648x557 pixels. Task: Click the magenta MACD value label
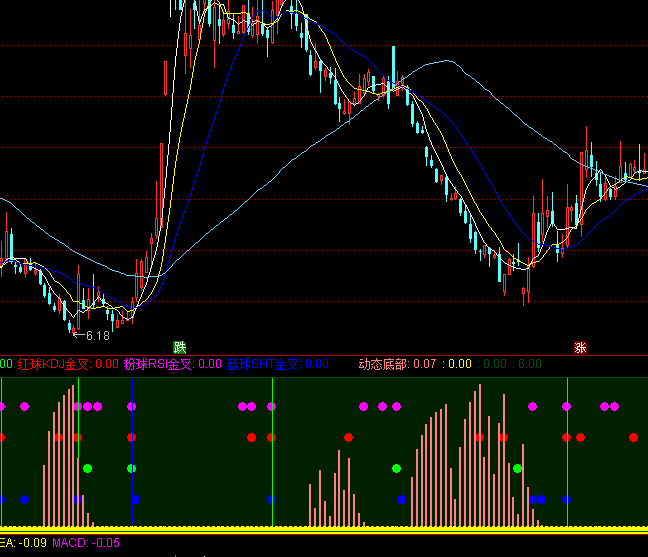pos(86,543)
